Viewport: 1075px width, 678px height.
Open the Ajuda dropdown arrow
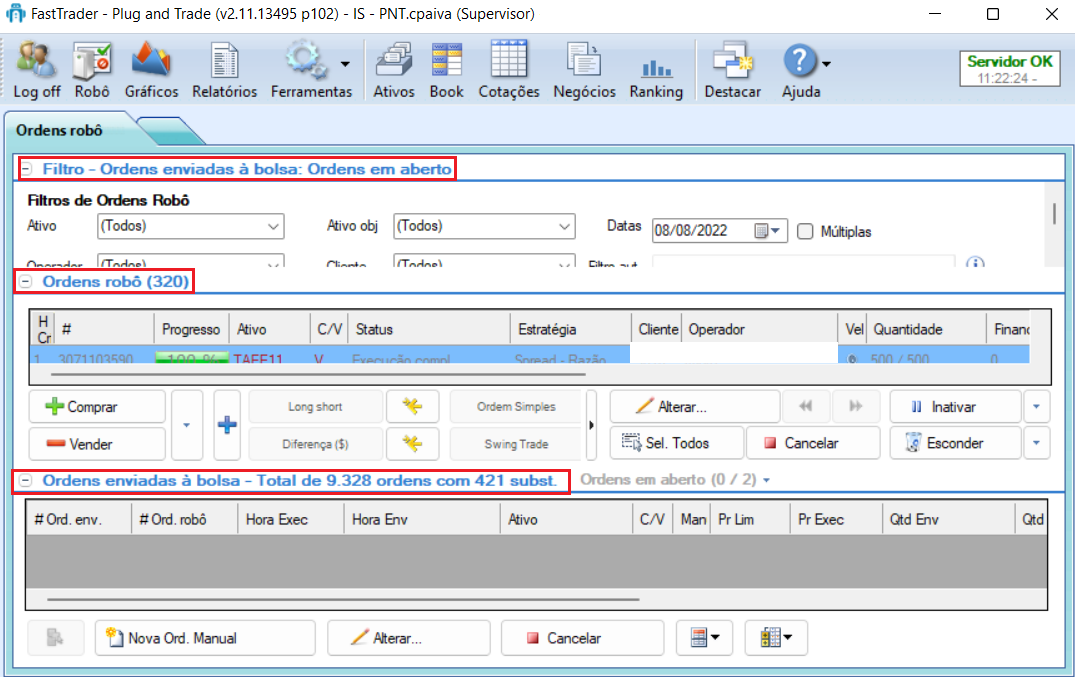tap(826, 64)
